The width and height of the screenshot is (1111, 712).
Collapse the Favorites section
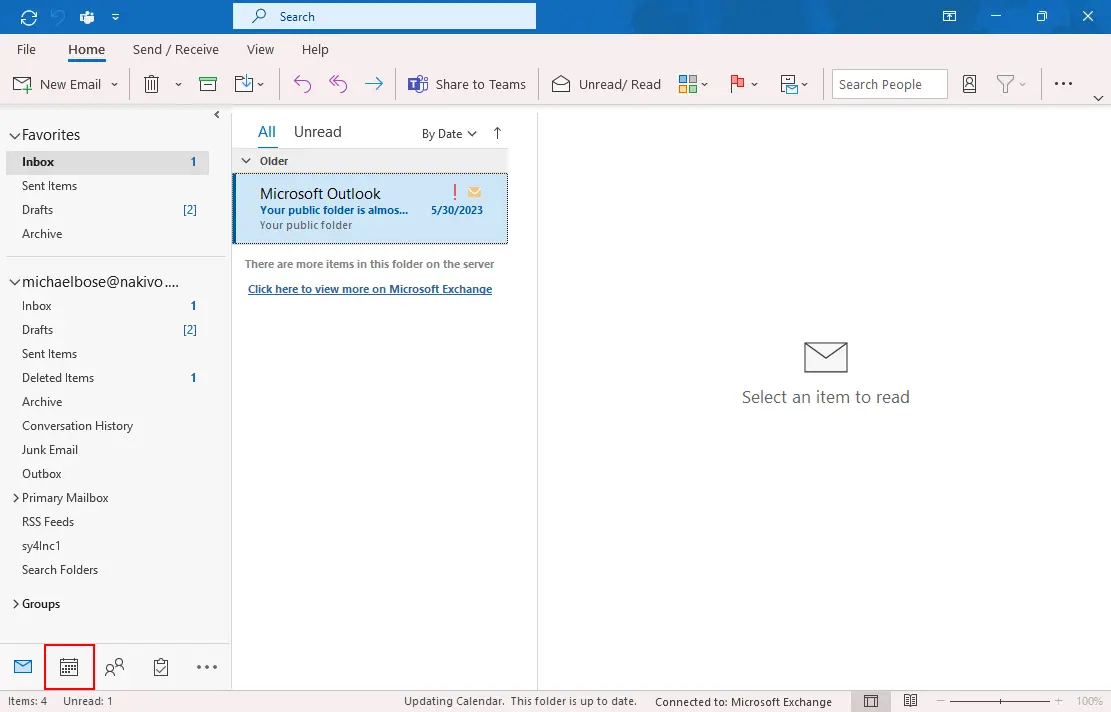[x=14, y=135]
